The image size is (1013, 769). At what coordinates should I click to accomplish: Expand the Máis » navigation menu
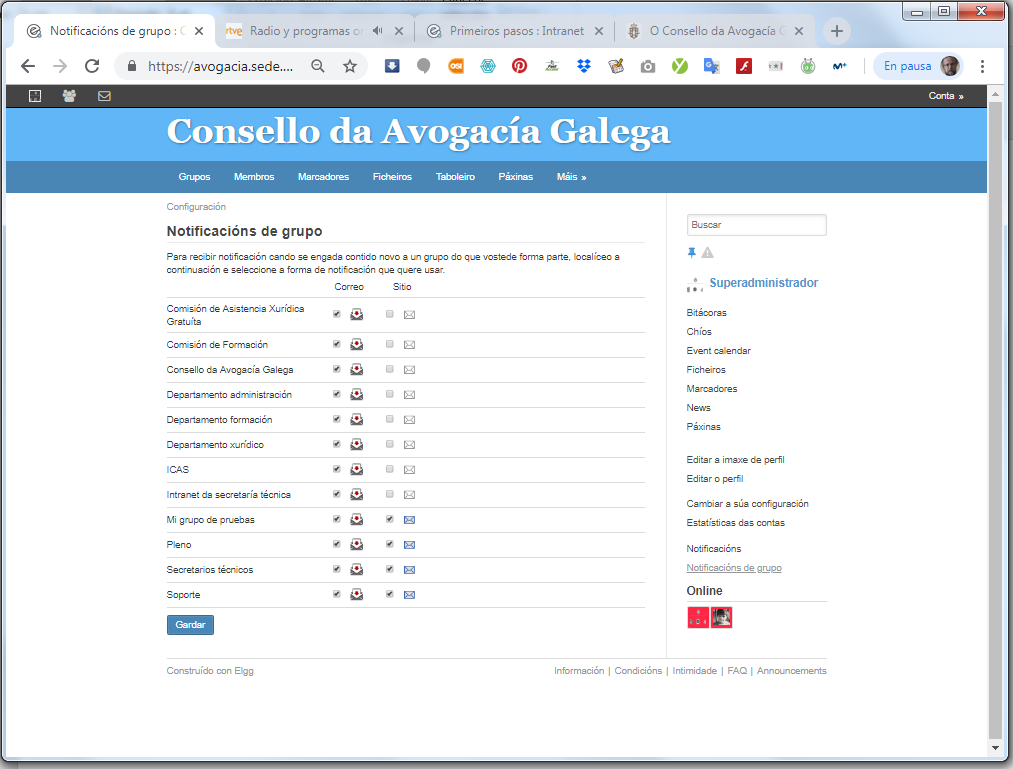[x=571, y=177]
